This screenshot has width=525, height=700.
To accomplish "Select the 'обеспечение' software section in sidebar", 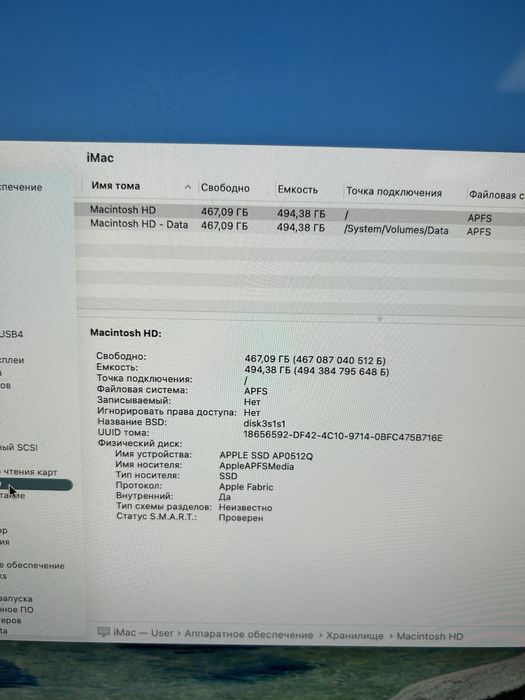I will [32, 565].
